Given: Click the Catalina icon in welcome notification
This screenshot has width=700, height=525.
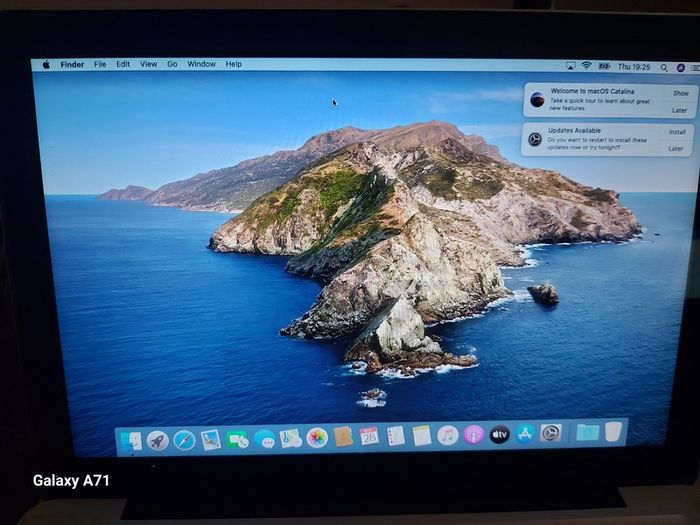Looking at the screenshot, I should [537, 100].
